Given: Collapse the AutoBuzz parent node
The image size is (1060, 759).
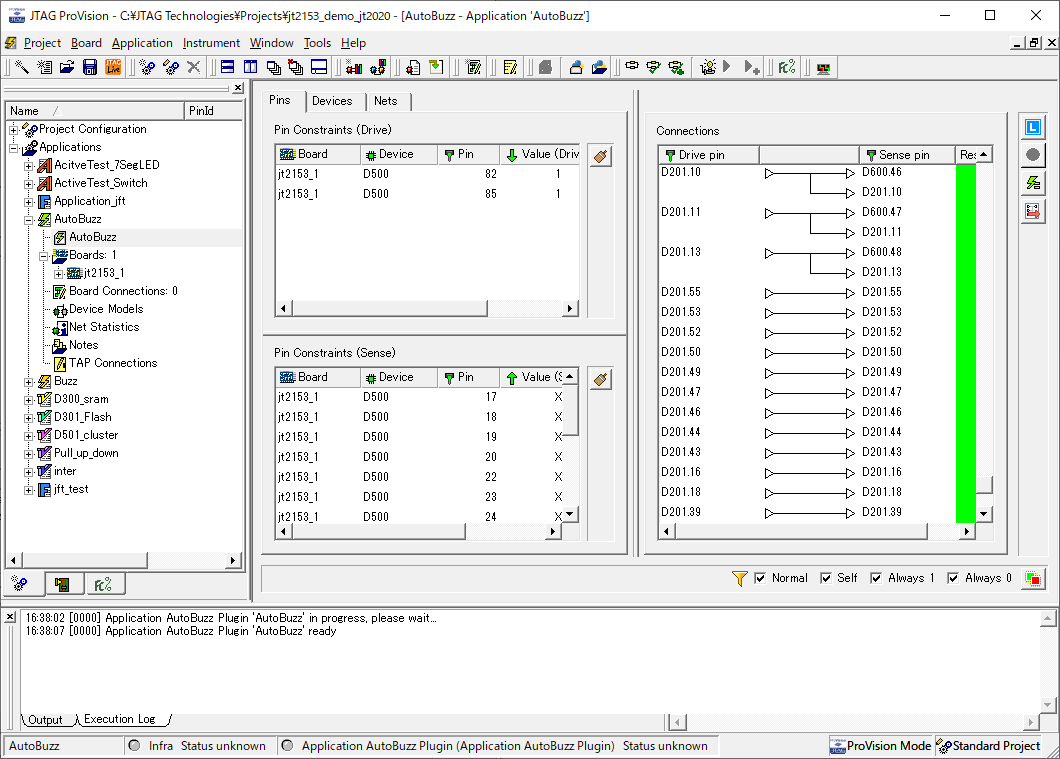Looking at the screenshot, I should tap(28, 220).
